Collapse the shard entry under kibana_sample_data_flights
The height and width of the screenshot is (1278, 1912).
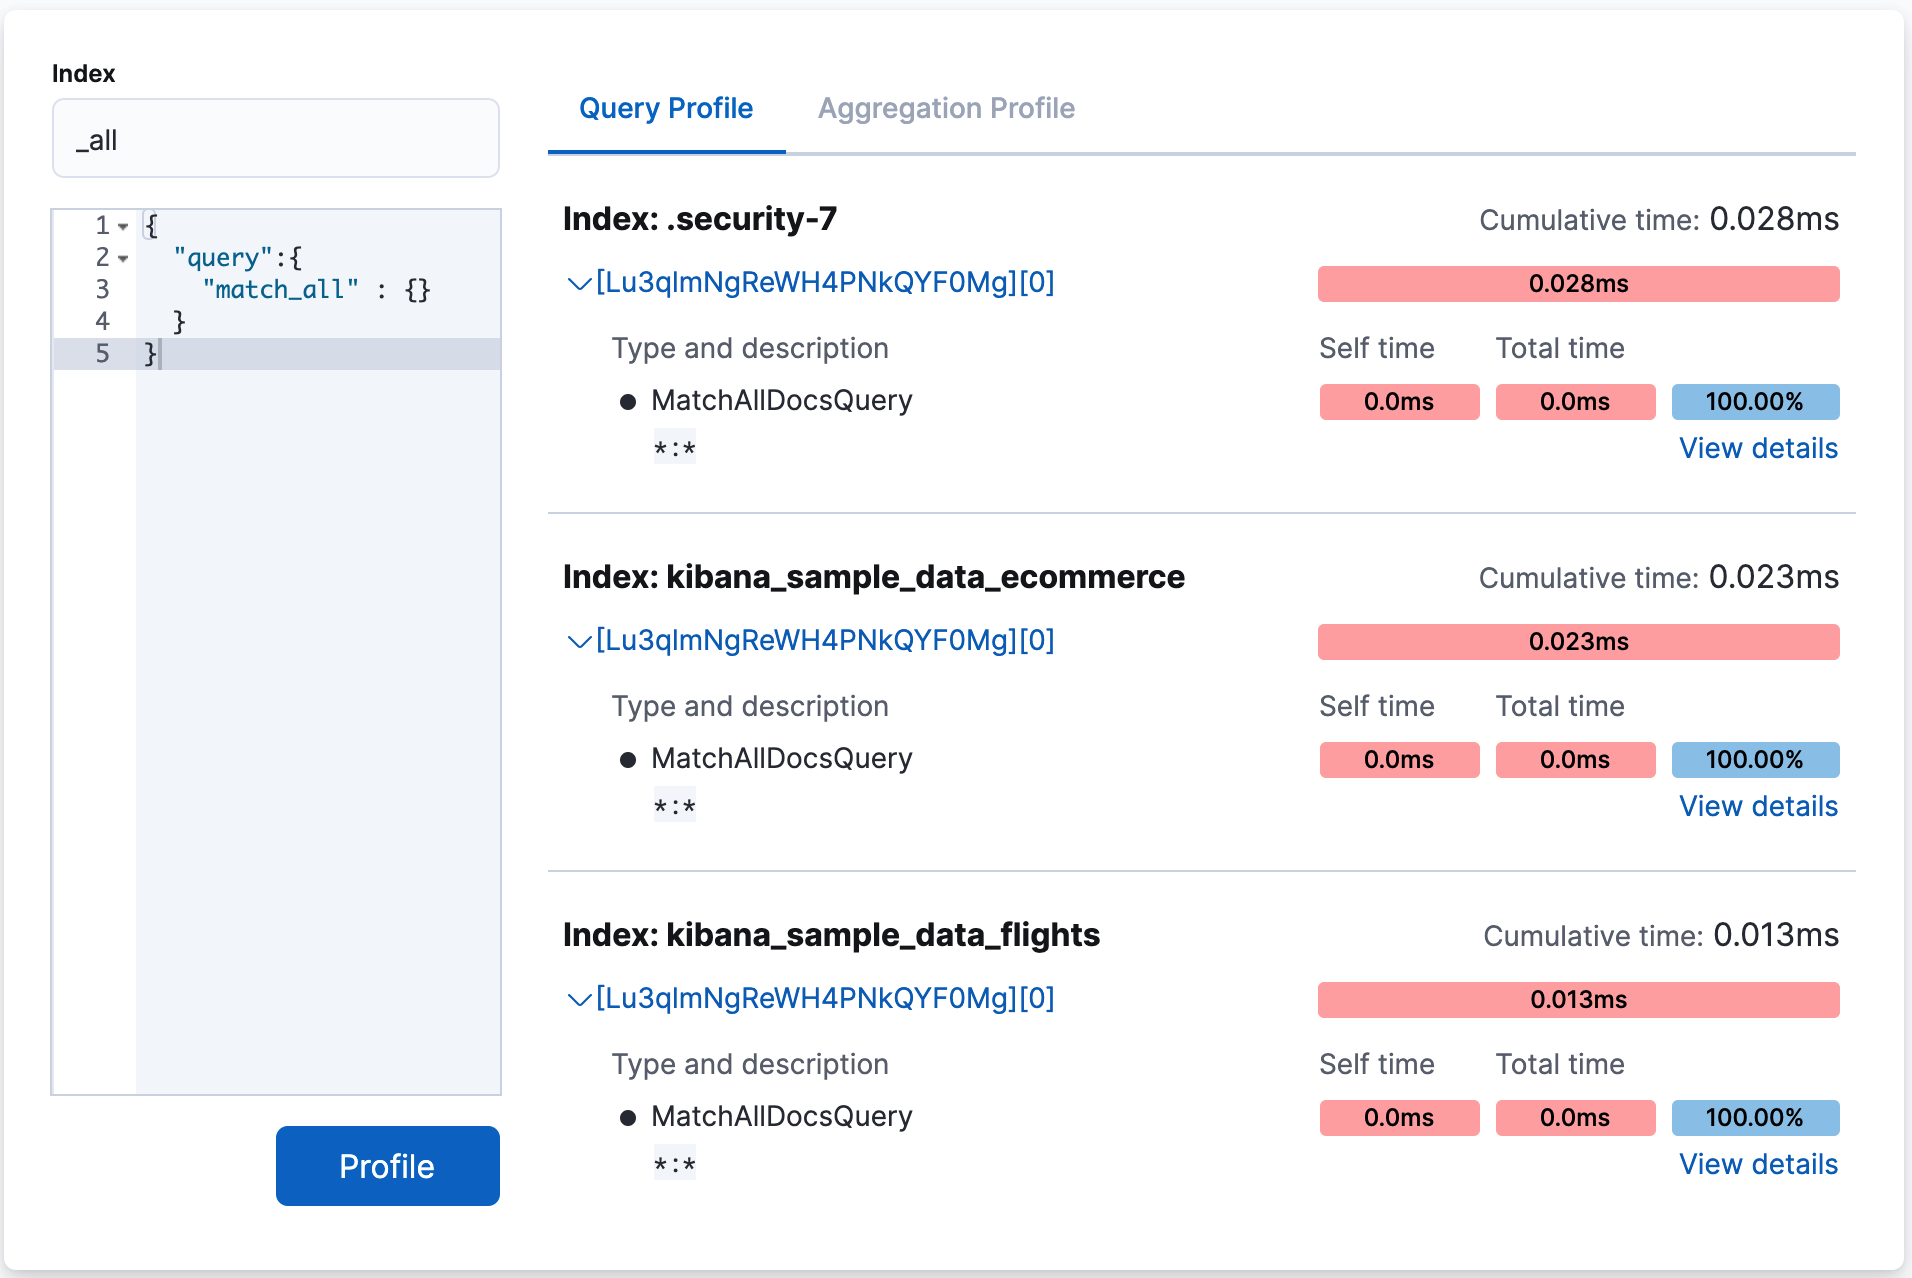click(578, 998)
